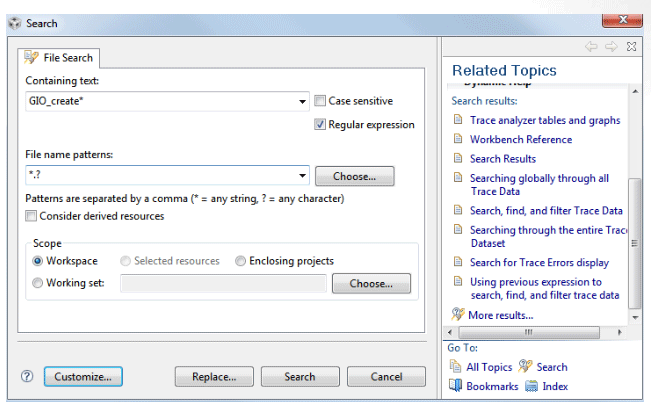This screenshot has width=651, height=409.
Task: Click the Index icon in Go To
Action: 532,386
